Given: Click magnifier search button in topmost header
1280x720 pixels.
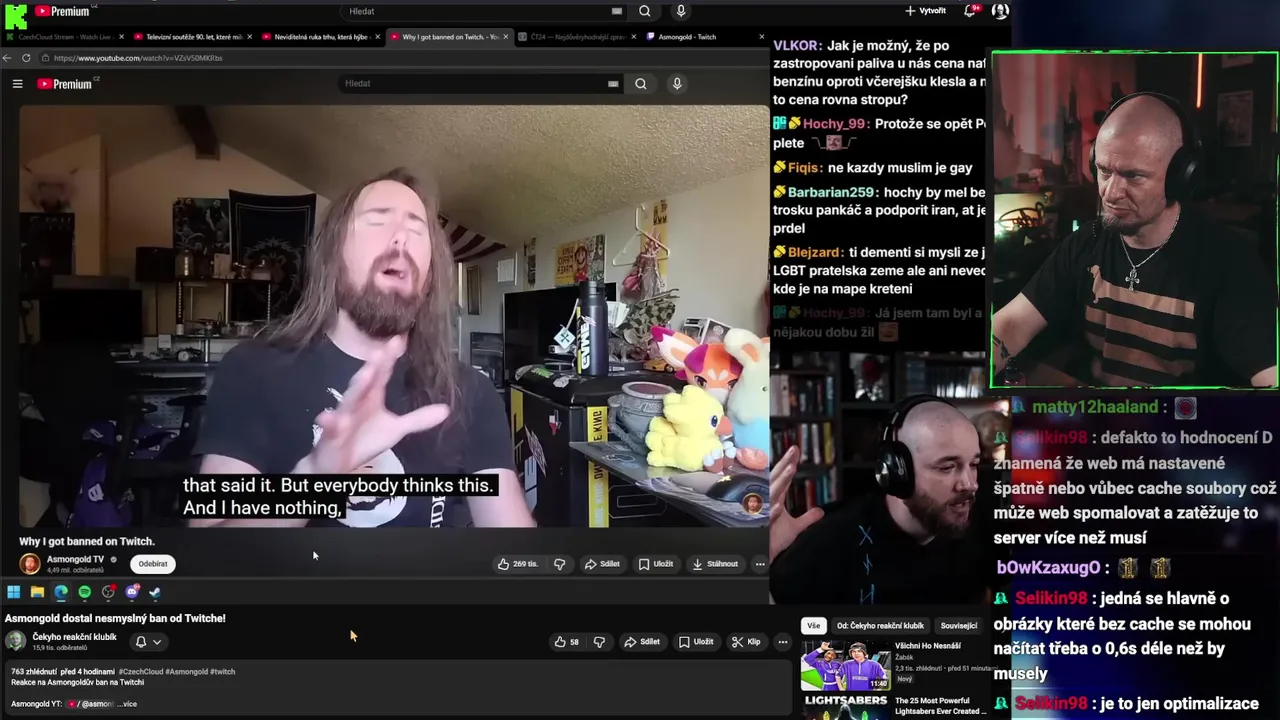Looking at the screenshot, I should tap(645, 11).
